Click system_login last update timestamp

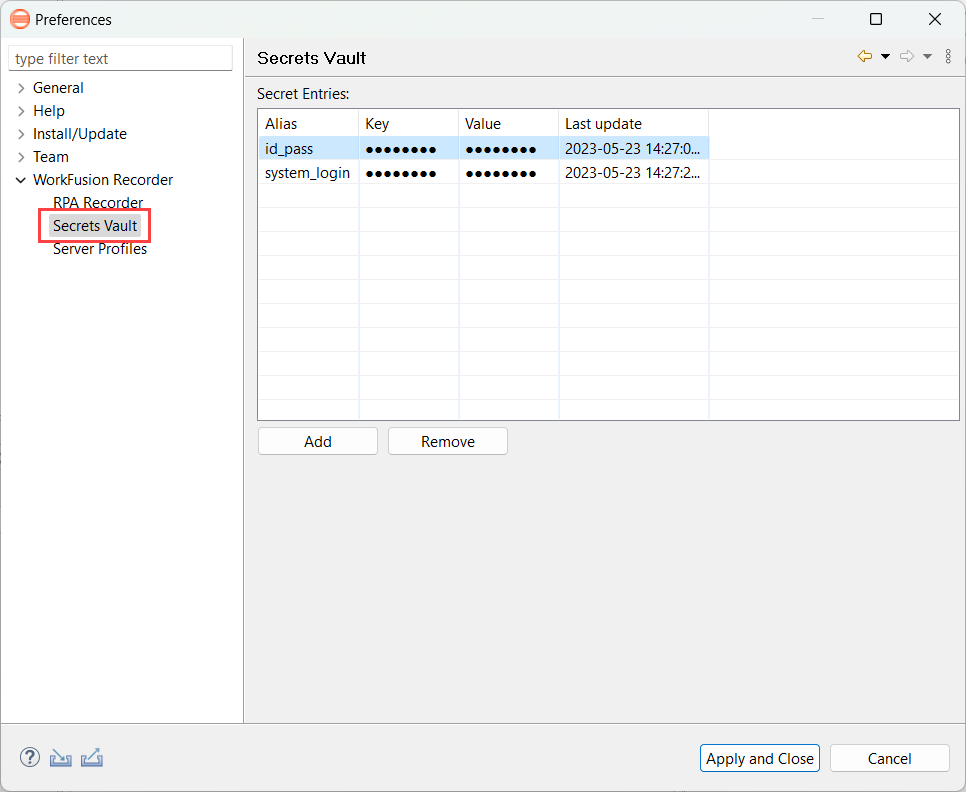[x=632, y=173]
